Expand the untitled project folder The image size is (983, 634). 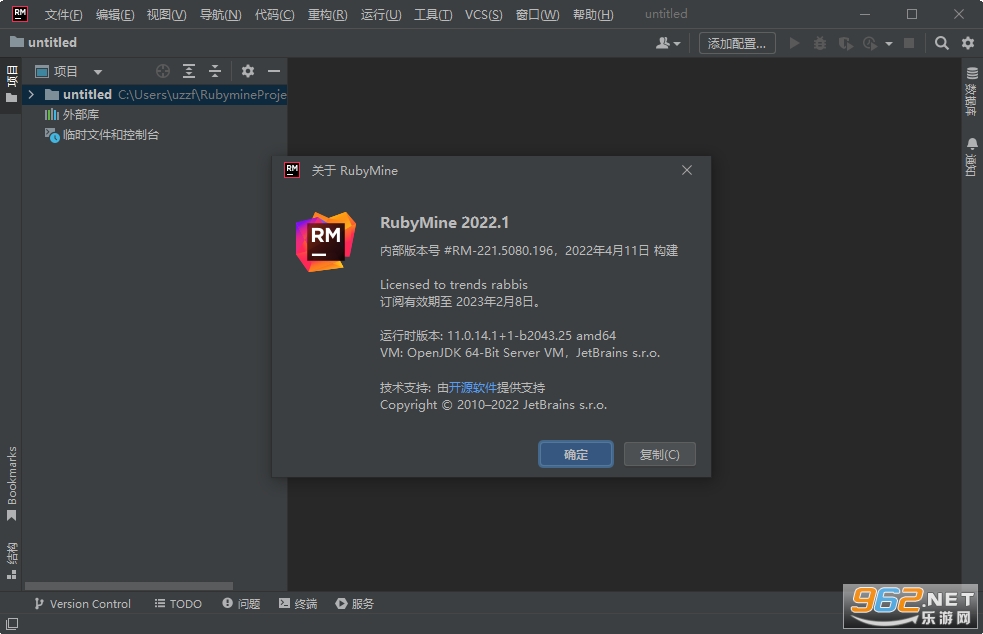point(31,95)
